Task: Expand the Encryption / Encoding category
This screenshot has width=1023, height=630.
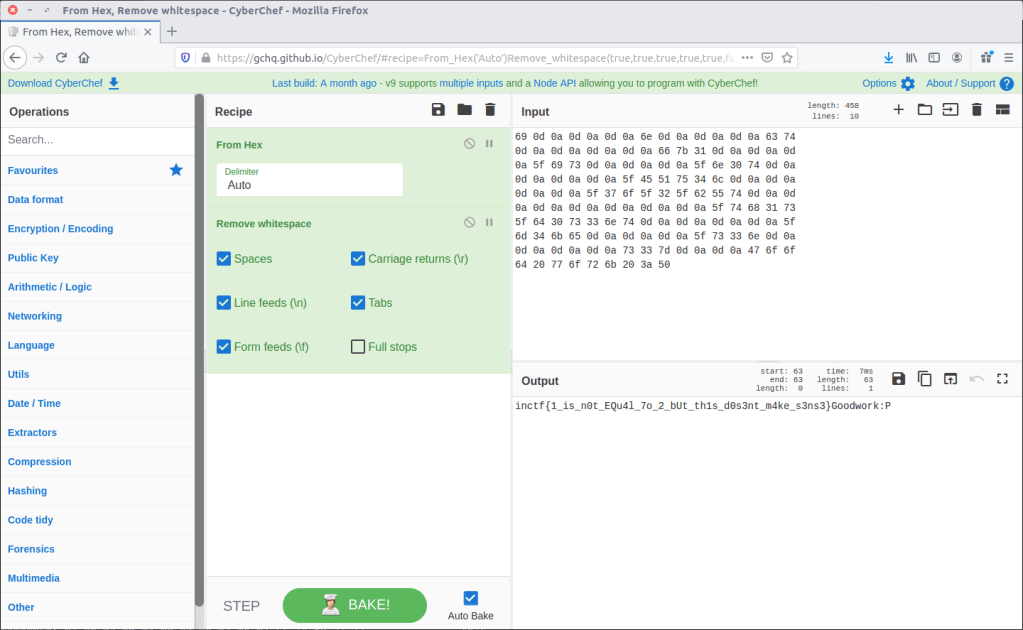Action: 60,229
